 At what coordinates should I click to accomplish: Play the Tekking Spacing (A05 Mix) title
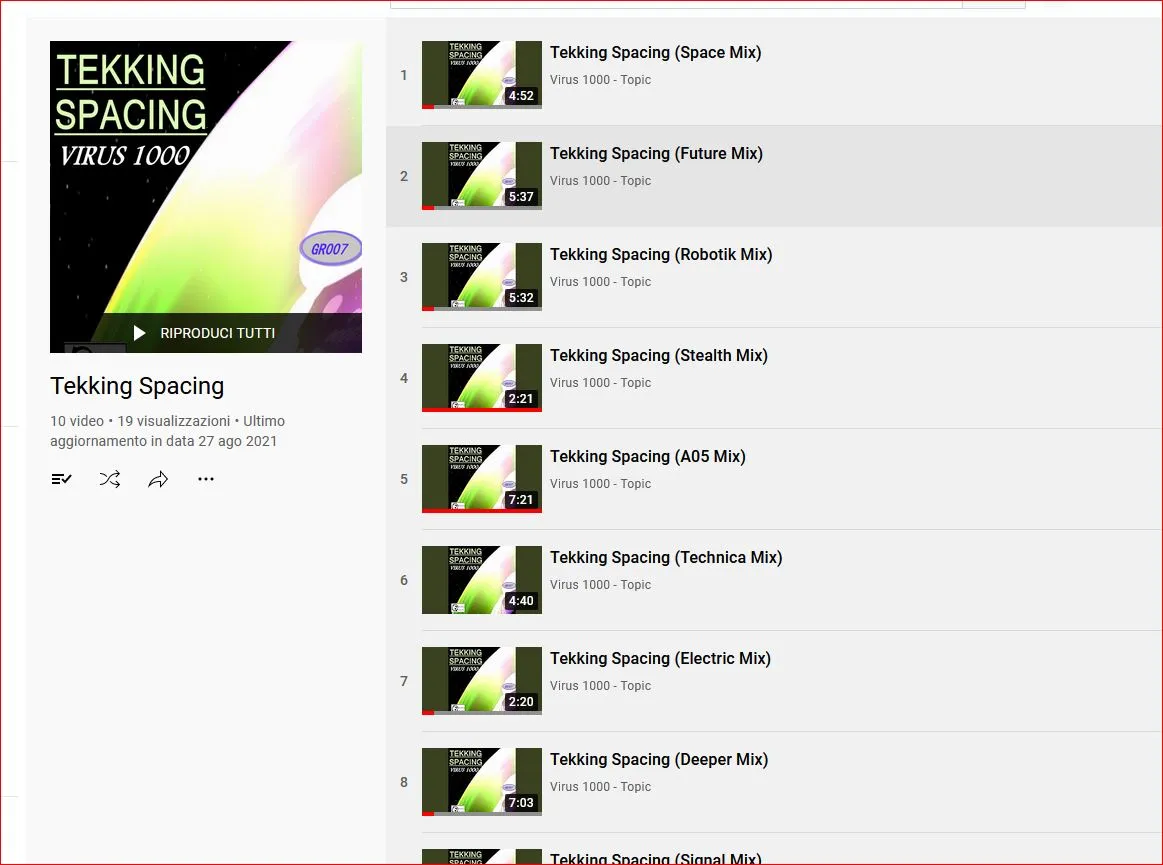(648, 456)
